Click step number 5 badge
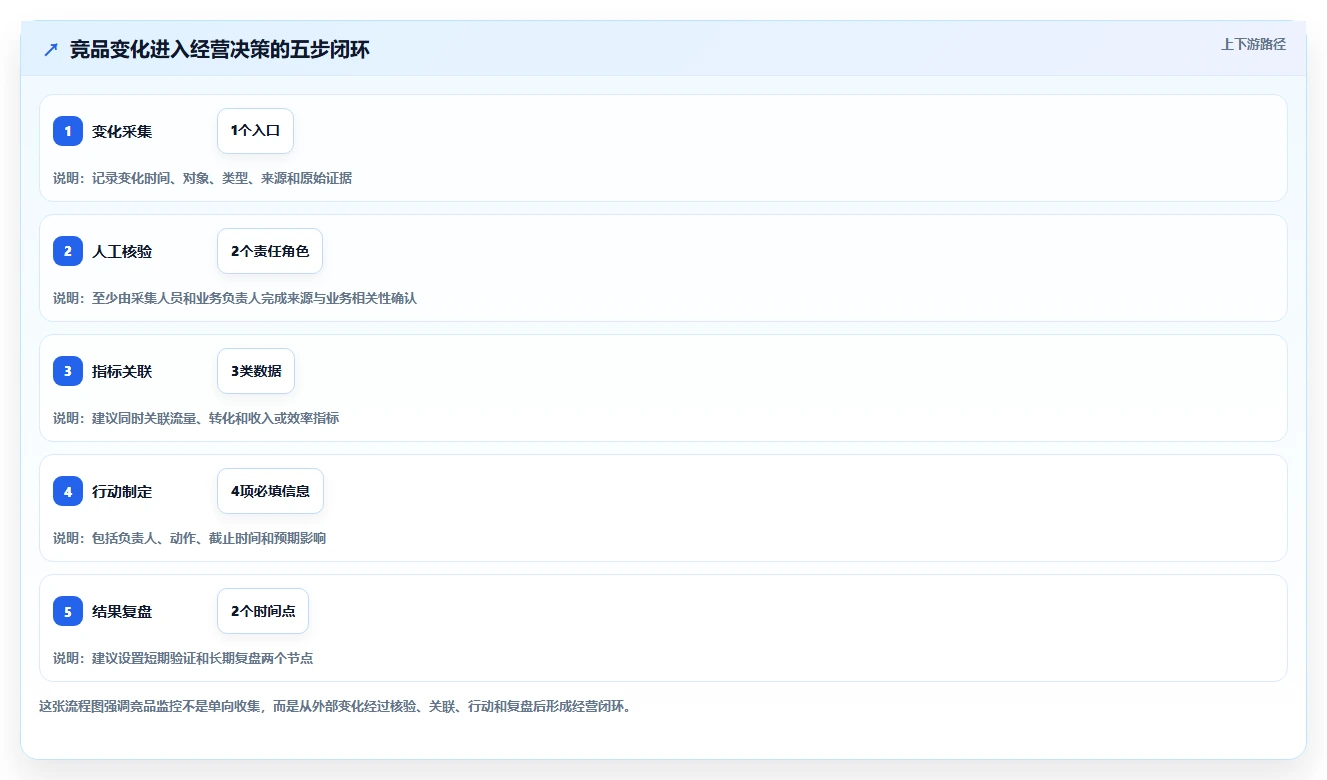 point(68,611)
